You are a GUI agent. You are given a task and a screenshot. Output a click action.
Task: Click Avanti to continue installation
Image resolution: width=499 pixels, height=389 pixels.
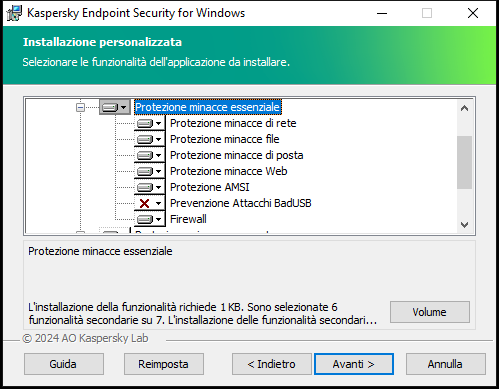[354, 364]
